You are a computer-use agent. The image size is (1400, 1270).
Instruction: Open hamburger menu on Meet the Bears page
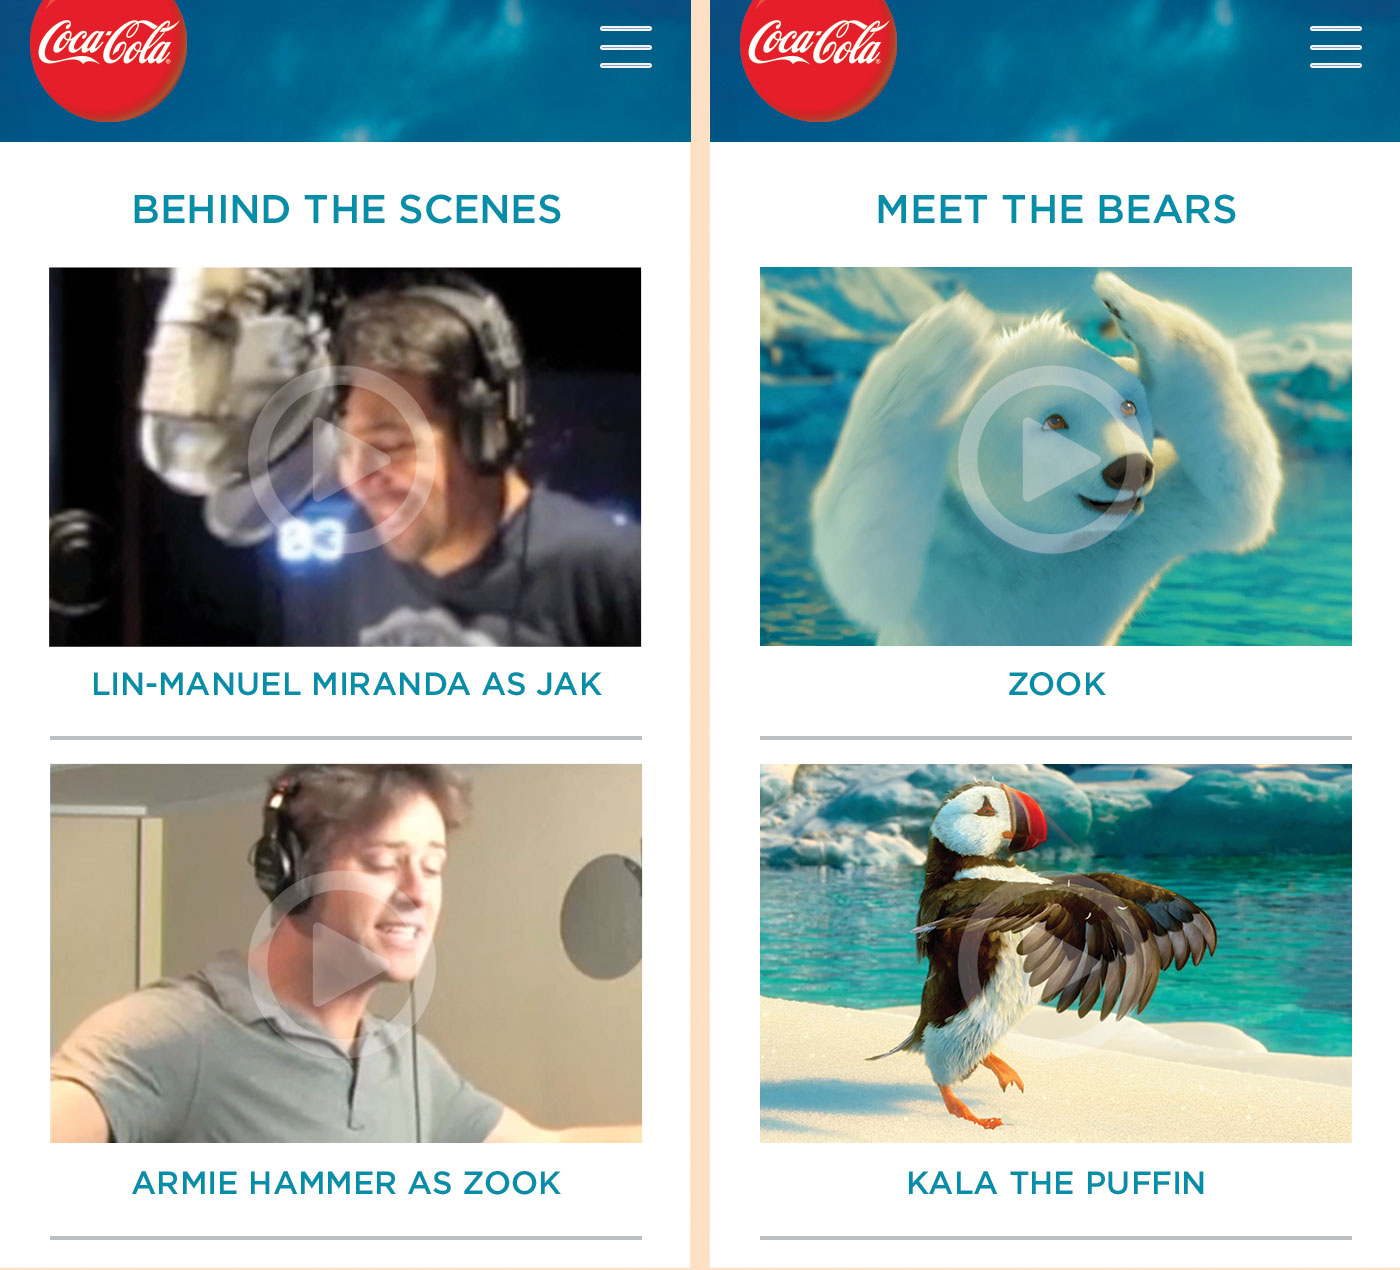[1336, 47]
